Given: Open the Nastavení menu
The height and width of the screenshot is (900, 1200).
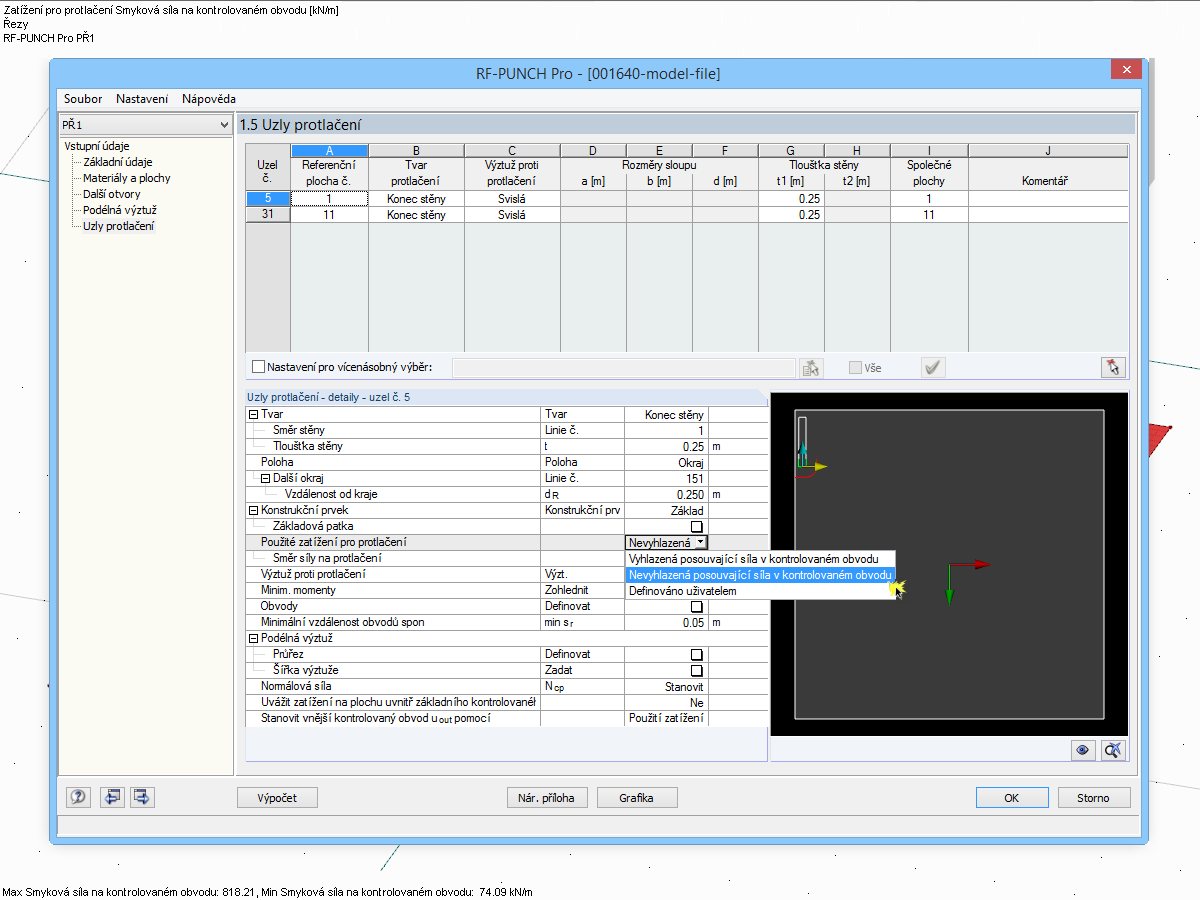Looking at the screenshot, I should pyautogui.click(x=142, y=99).
